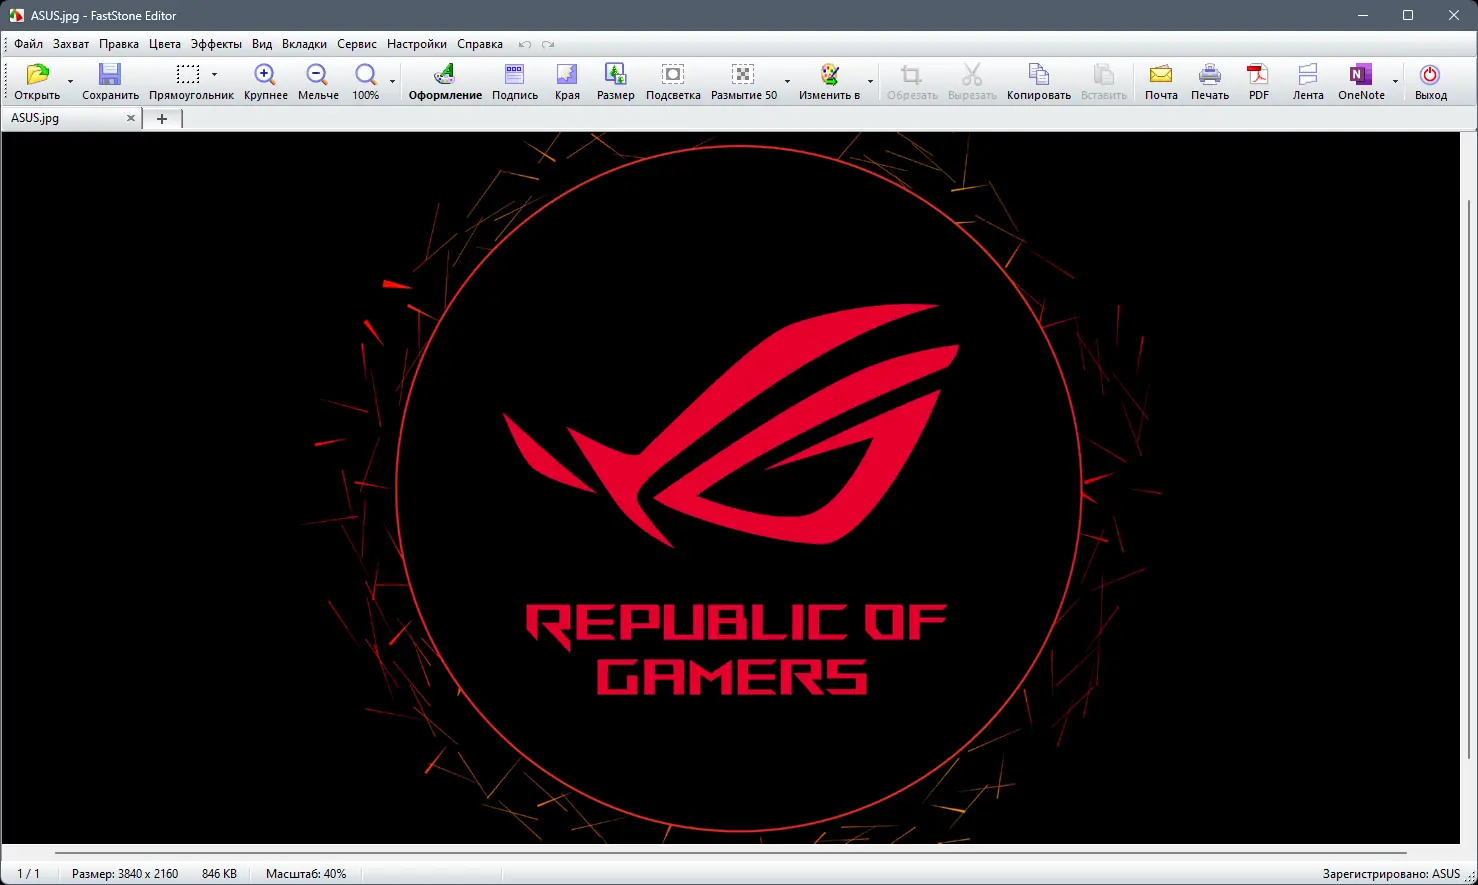
Task: Open the Вкладки menu
Action: pos(304,44)
